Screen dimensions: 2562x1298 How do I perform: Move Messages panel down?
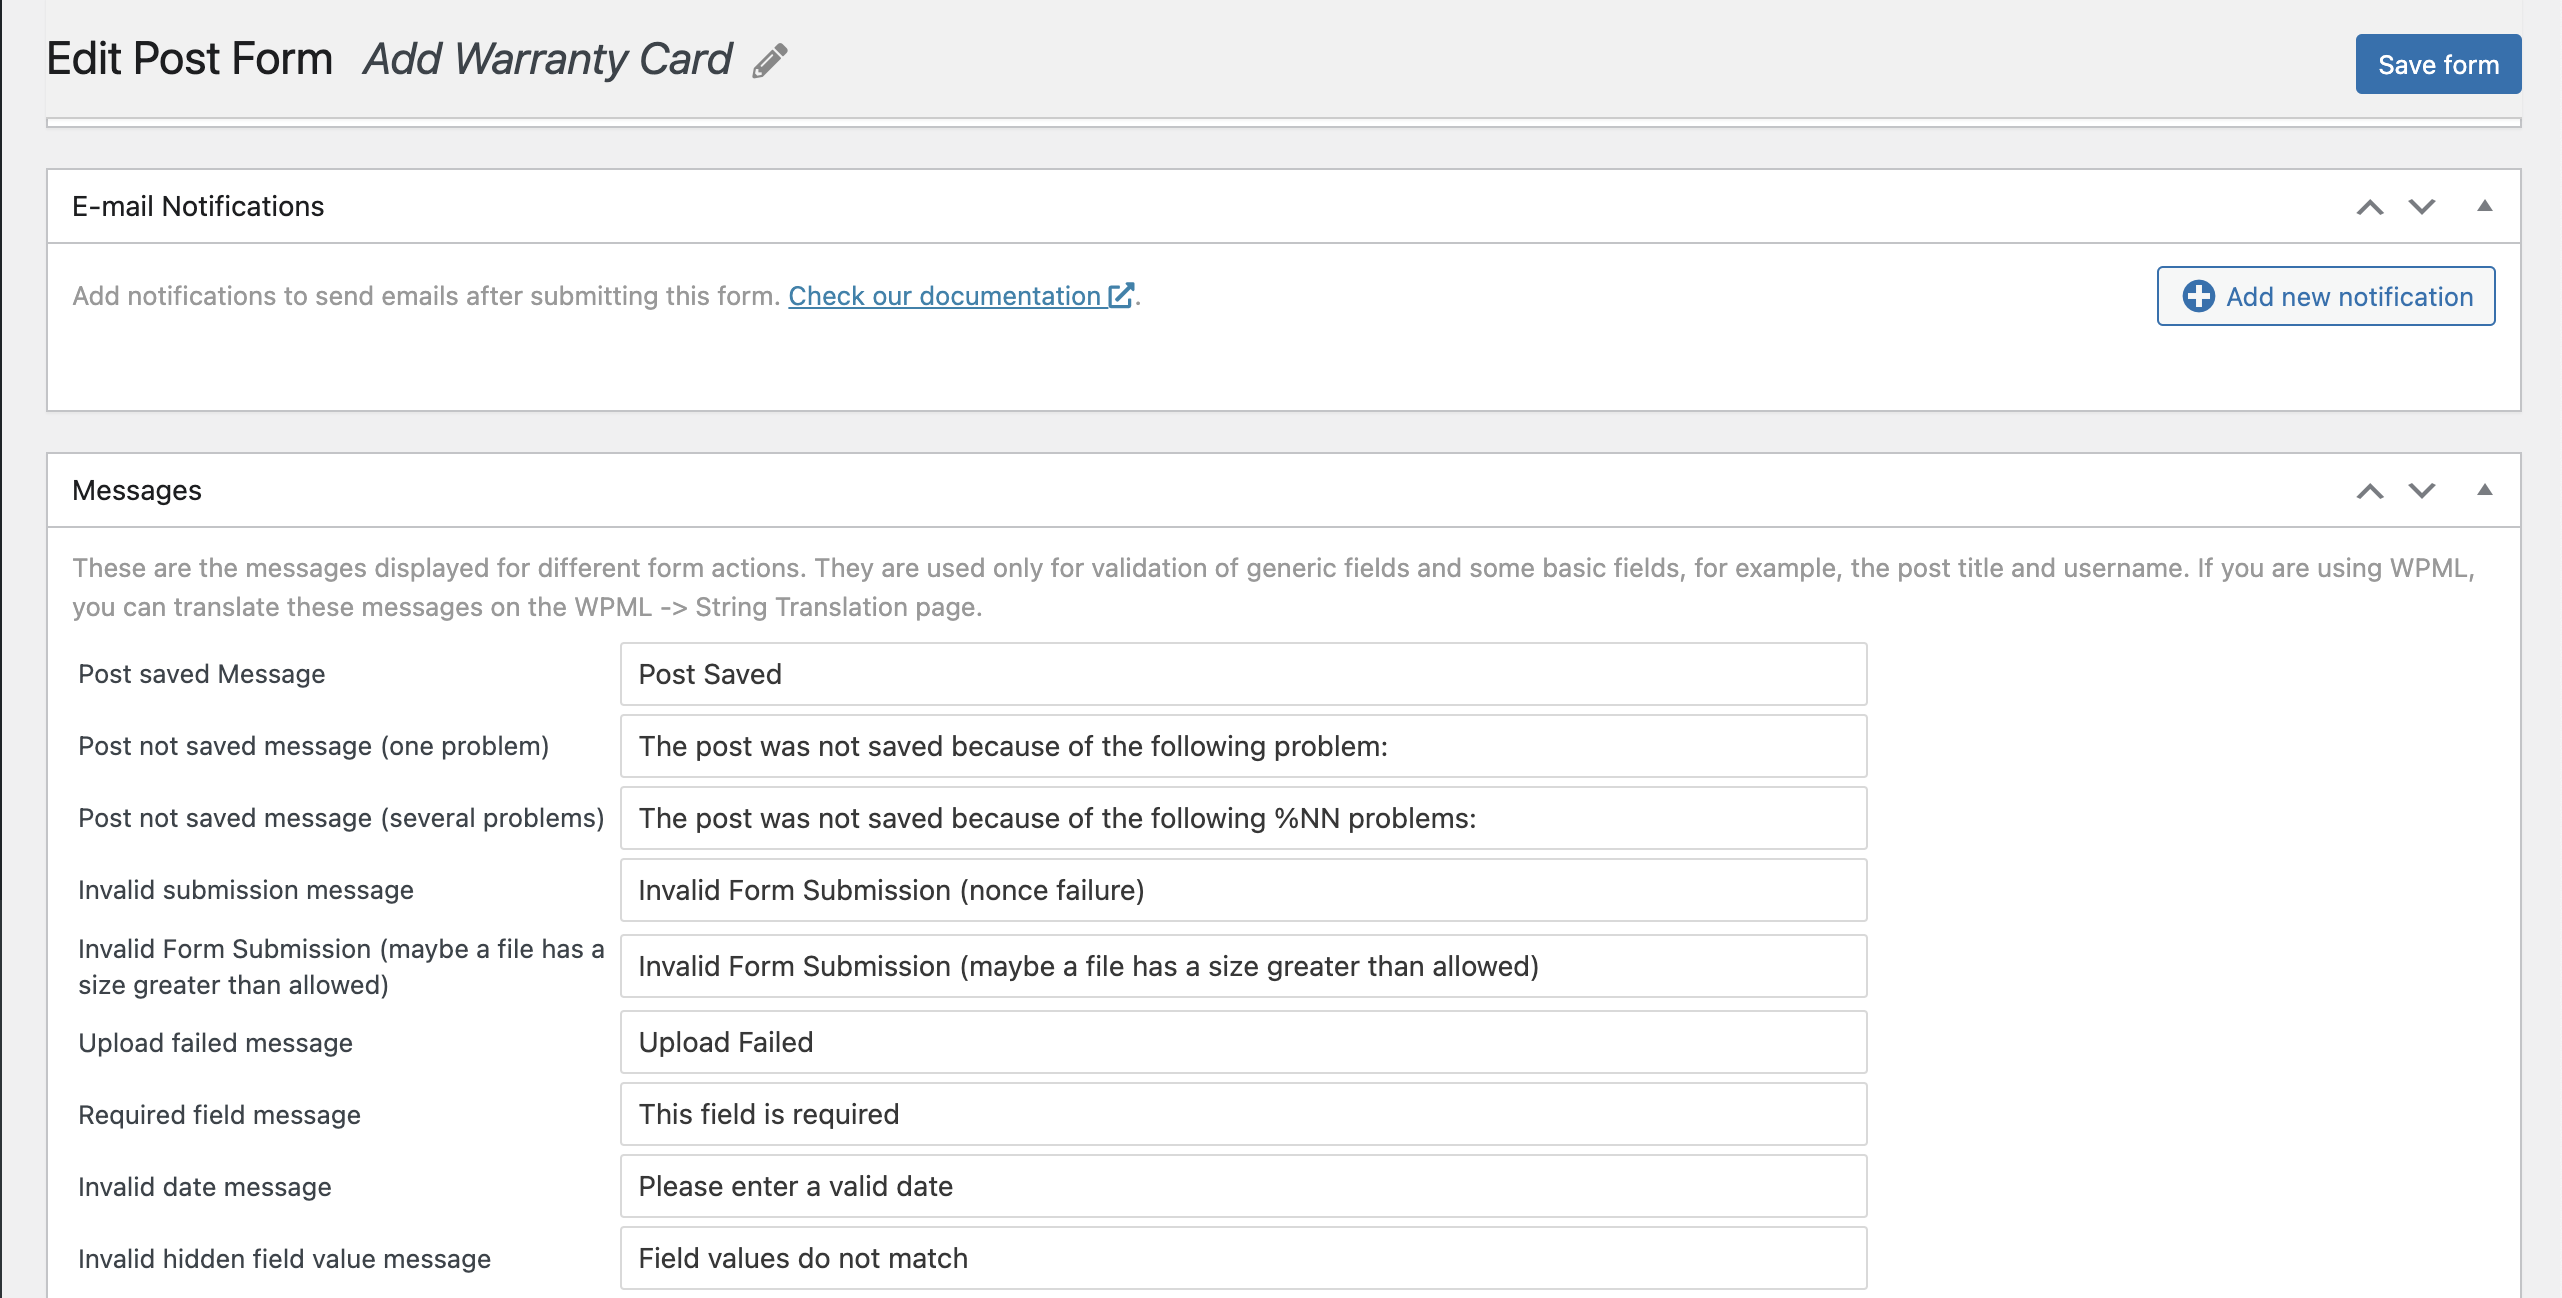click(2422, 491)
